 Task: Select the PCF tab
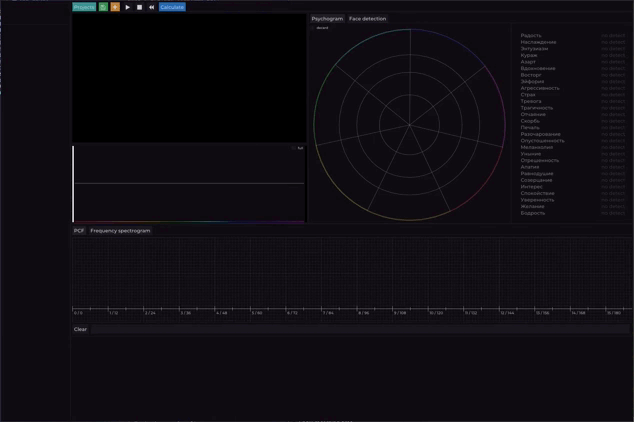(79, 231)
